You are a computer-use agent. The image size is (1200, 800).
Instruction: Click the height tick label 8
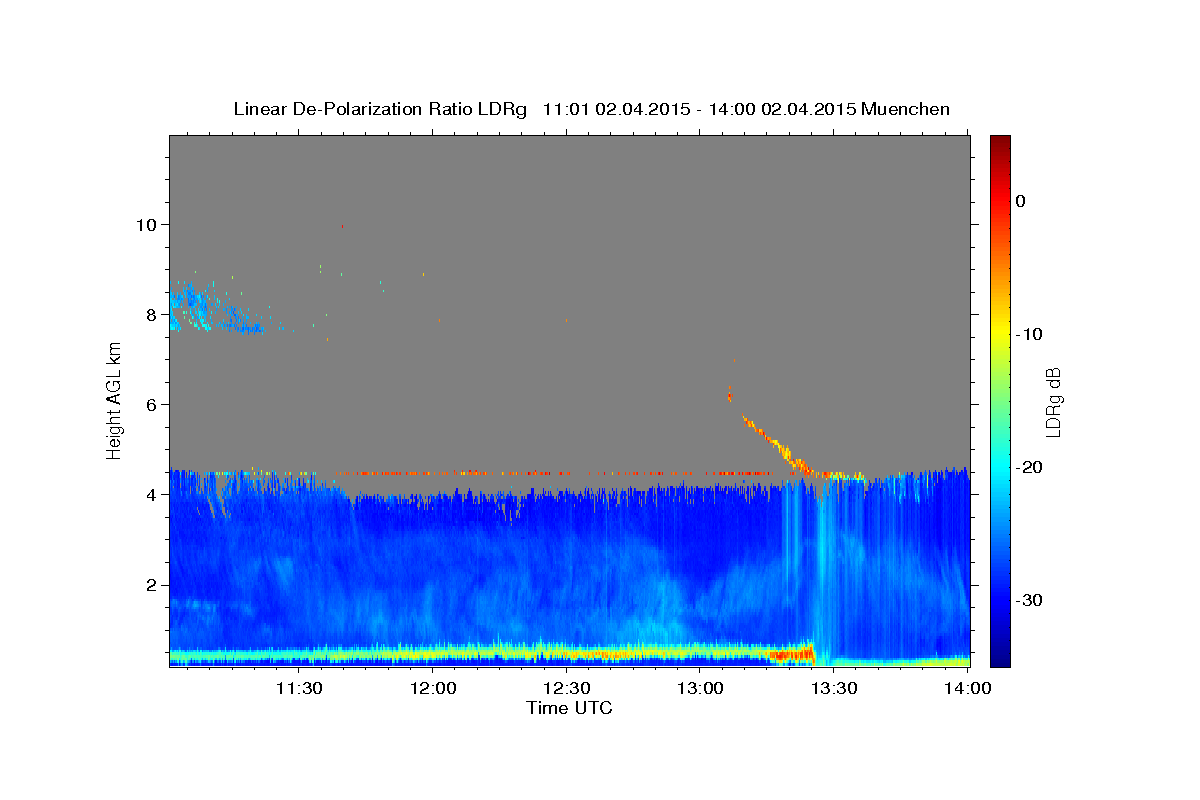coord(153,315)
